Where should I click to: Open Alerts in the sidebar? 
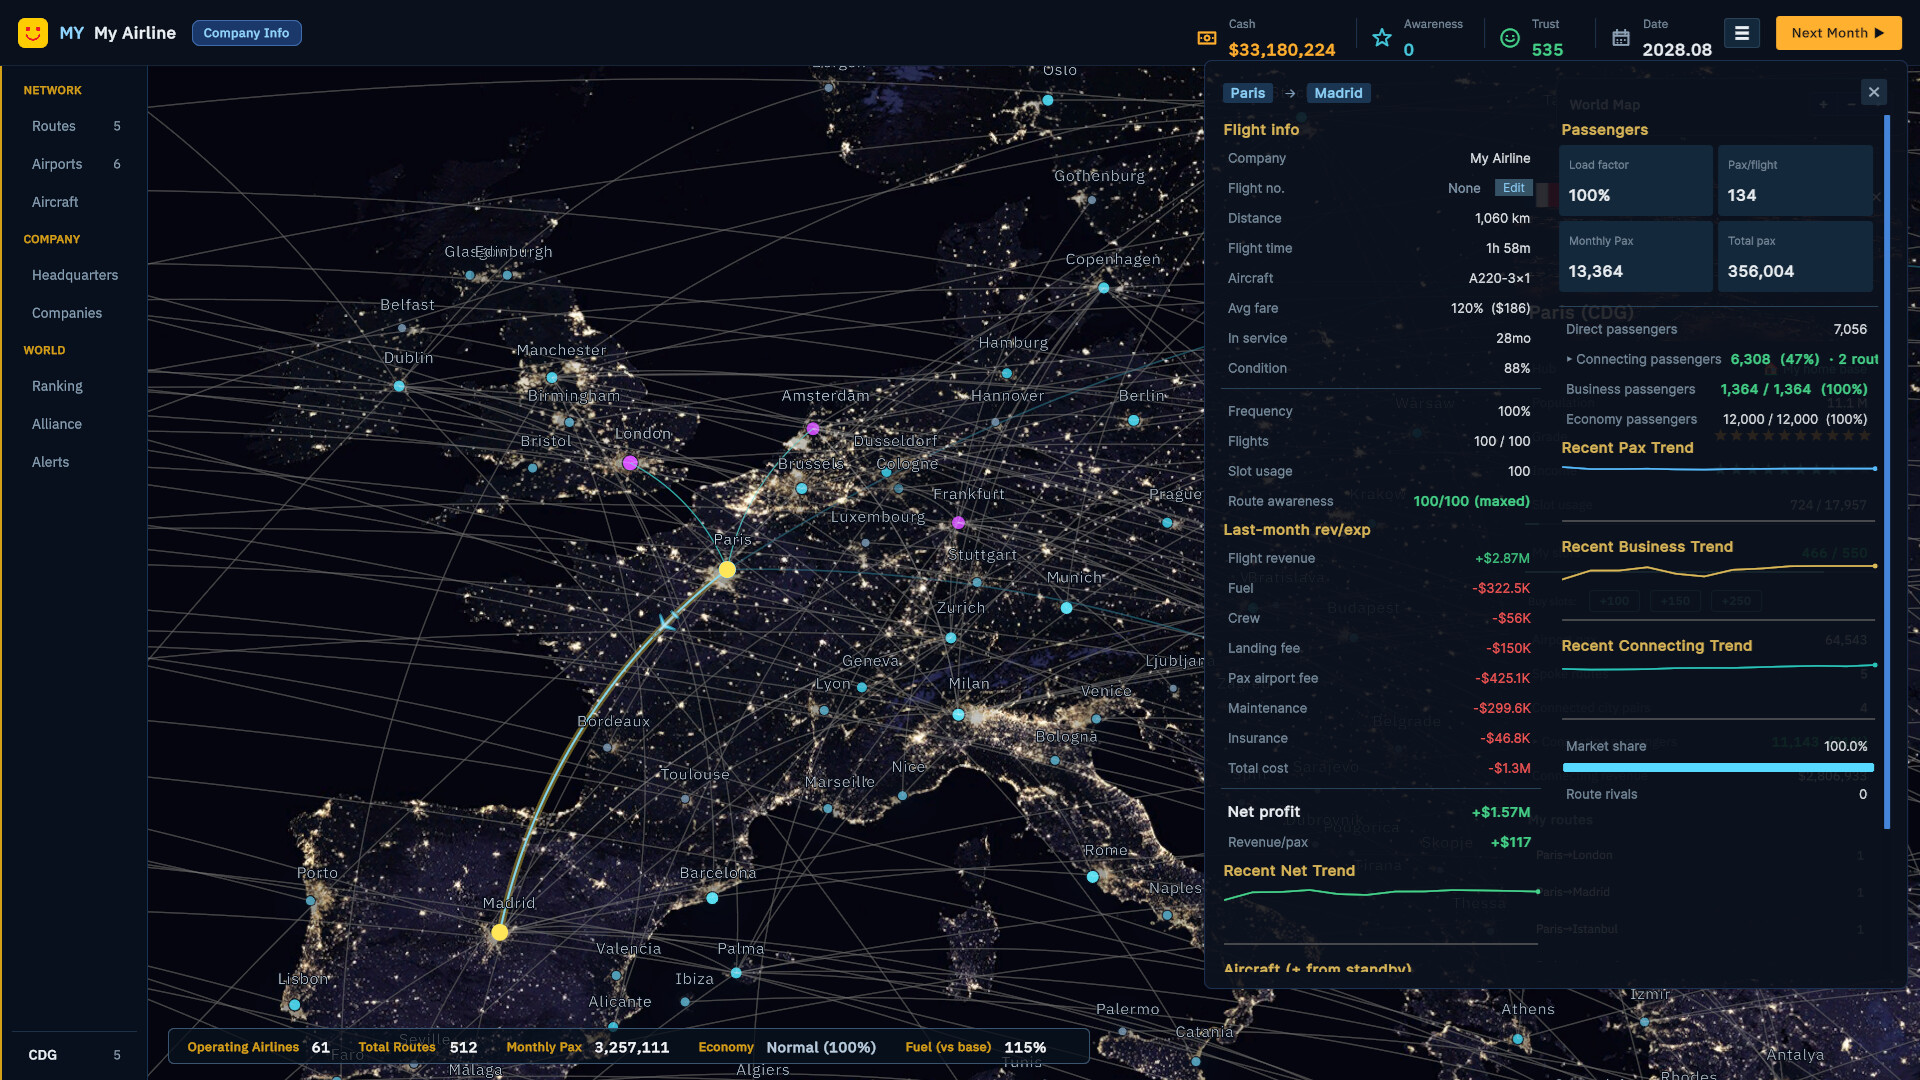pyautogui.click(x=75, y=462)
